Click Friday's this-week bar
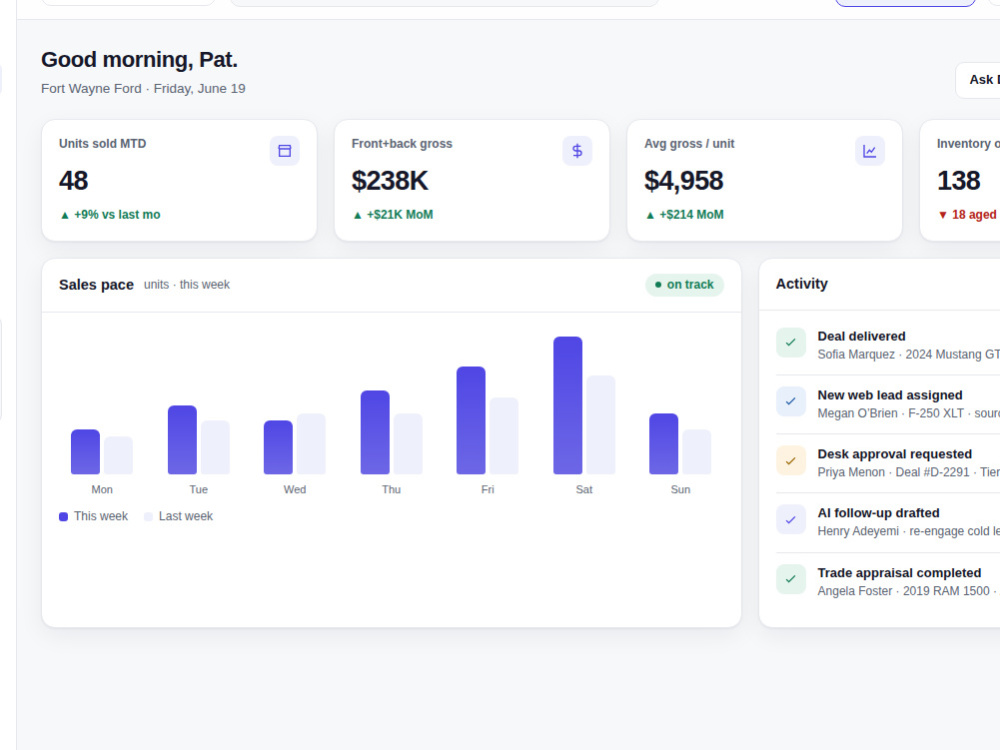1000x750 pixels. point(471,420)
